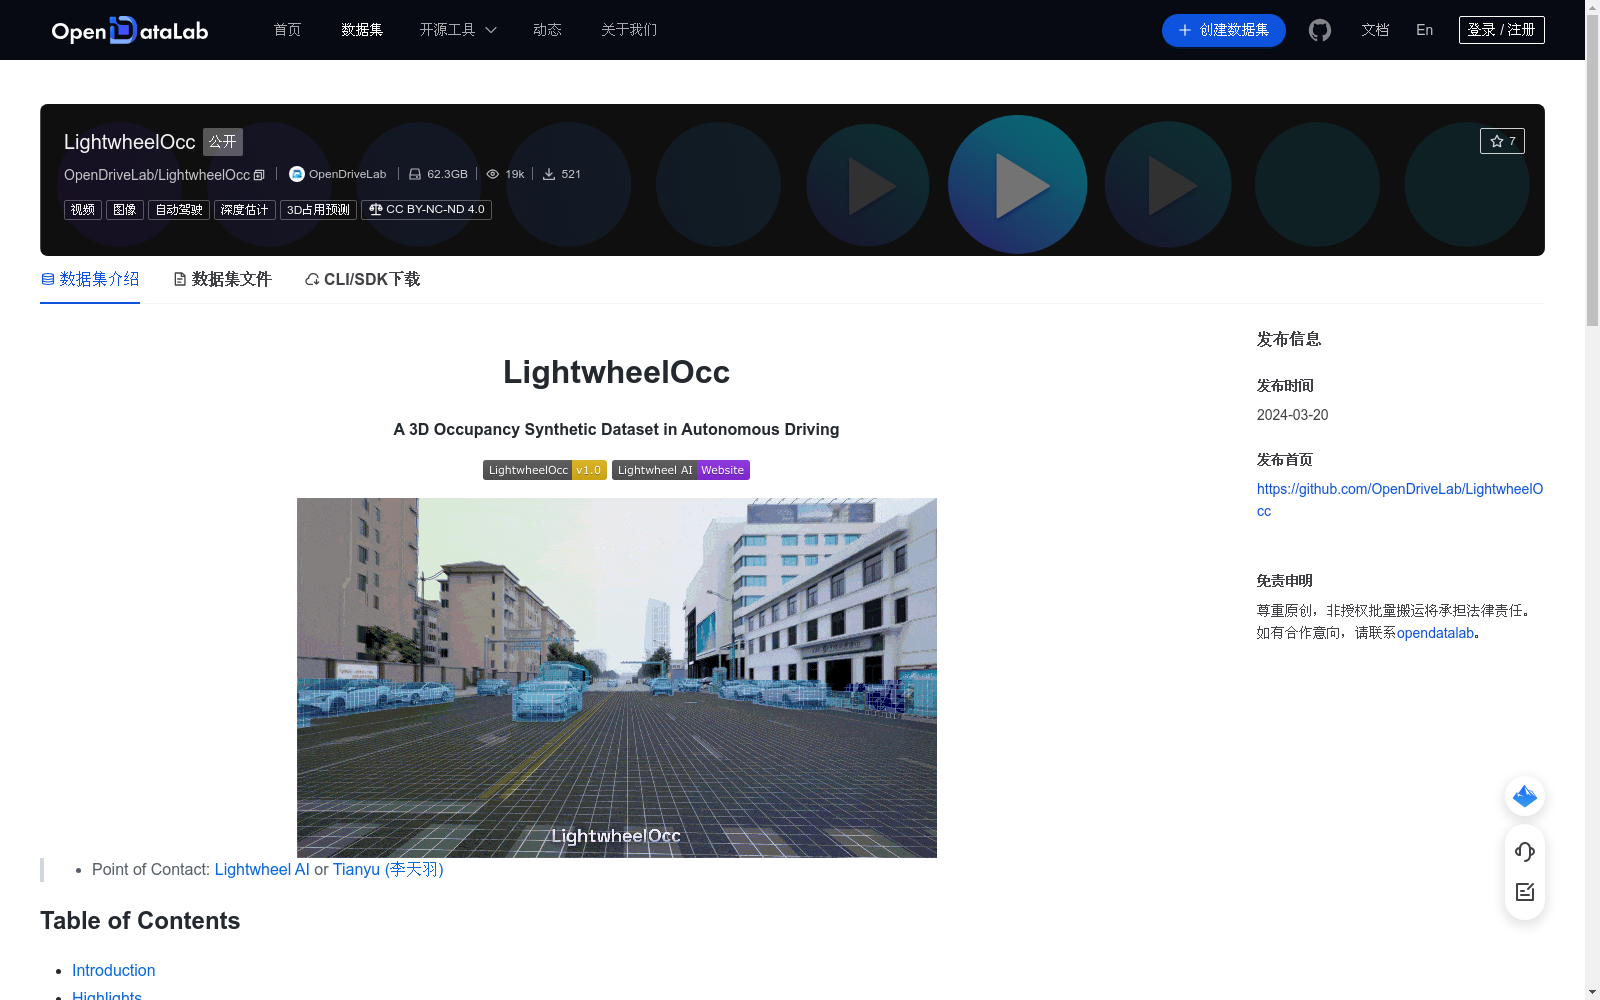Jump to Introduction in table of contents
Image resolution: width=1600 pixels, height=1000 pixels.
(114, 970)
